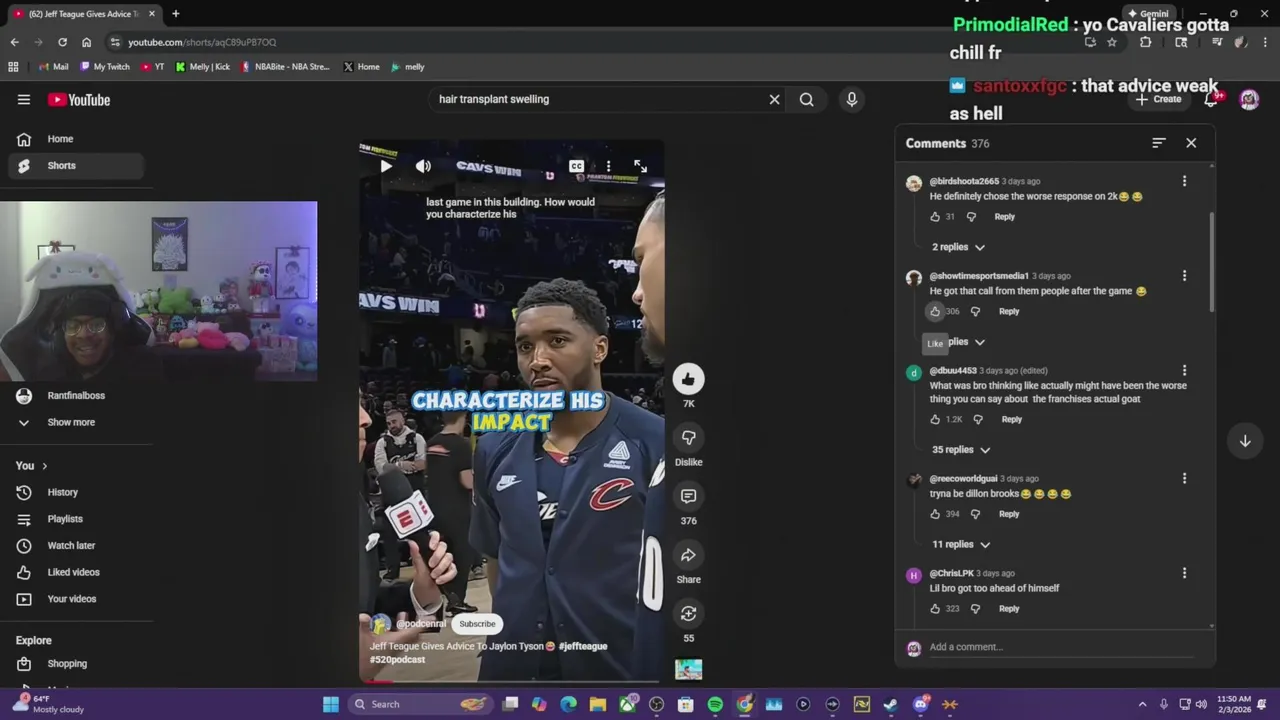
Task: Open the YouTube notifications bell
Action: pos(1211,99)
